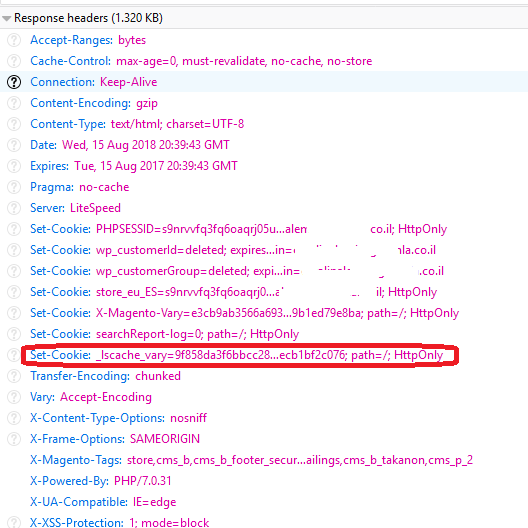
Task: Open help icon beside Server LiteSpeed
Action: [x=14, y=208]
